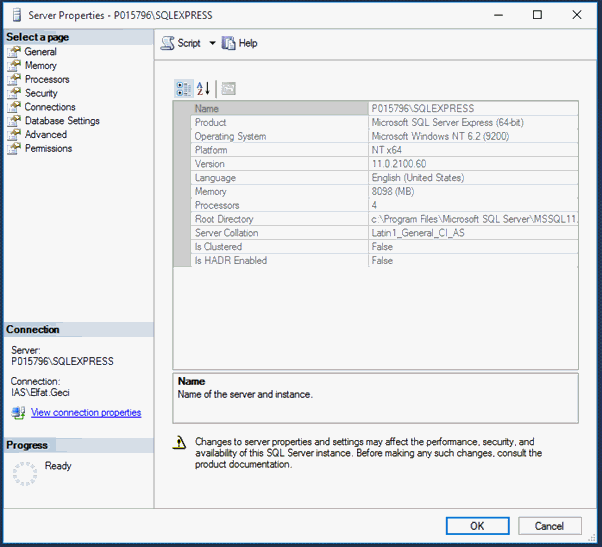The image size is (602, 547).
Task: Open the Memory page
Action: tap(41, 65)
